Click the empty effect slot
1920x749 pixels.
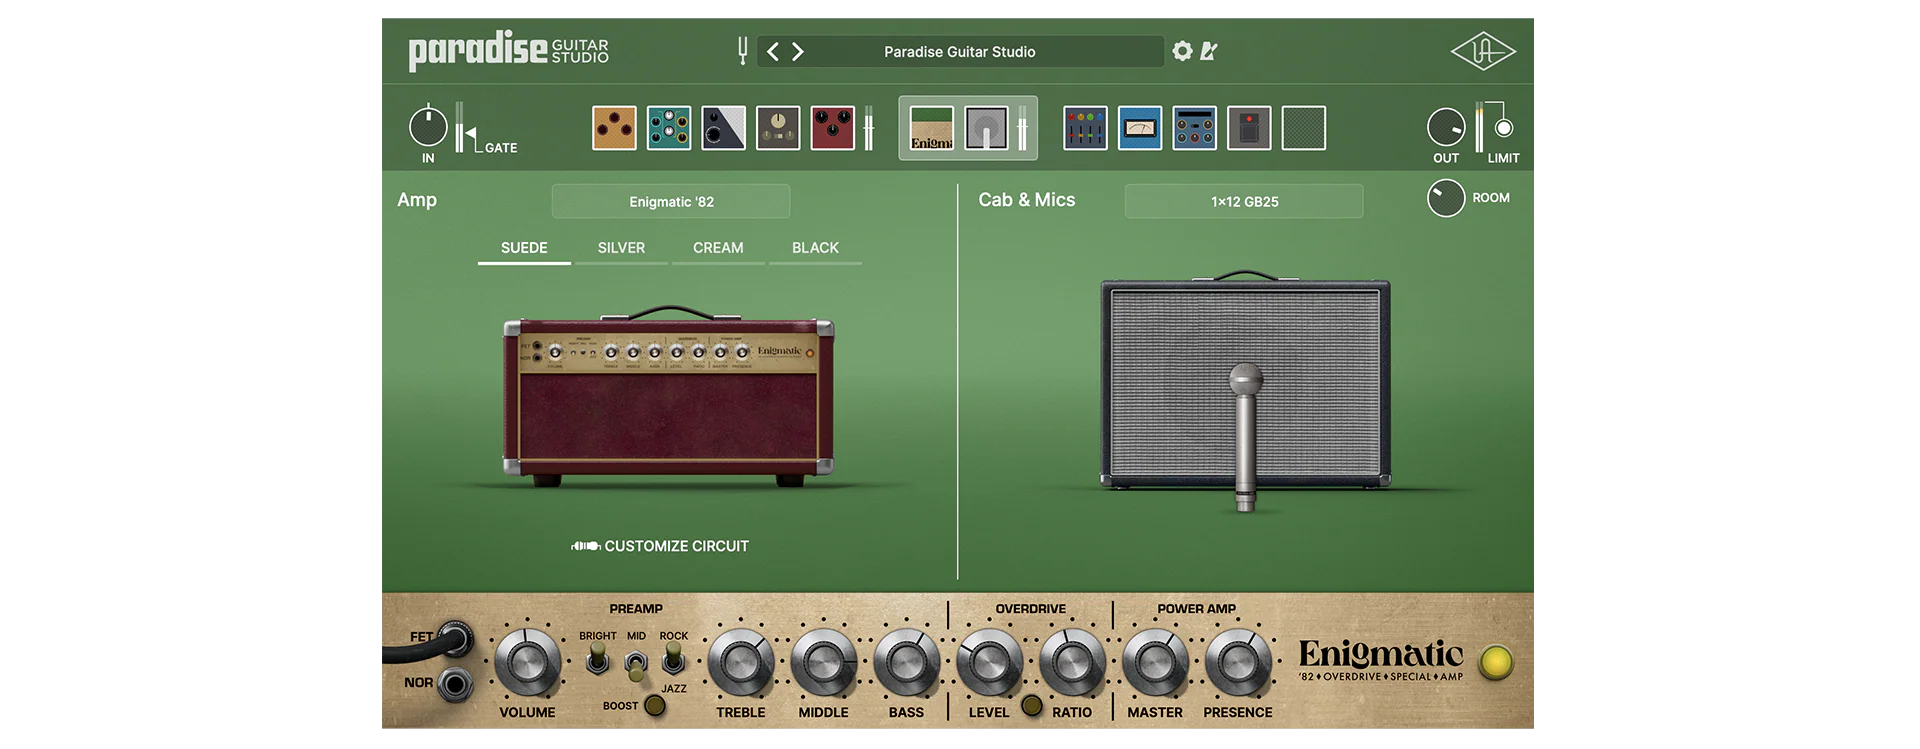pos(1304,128)
